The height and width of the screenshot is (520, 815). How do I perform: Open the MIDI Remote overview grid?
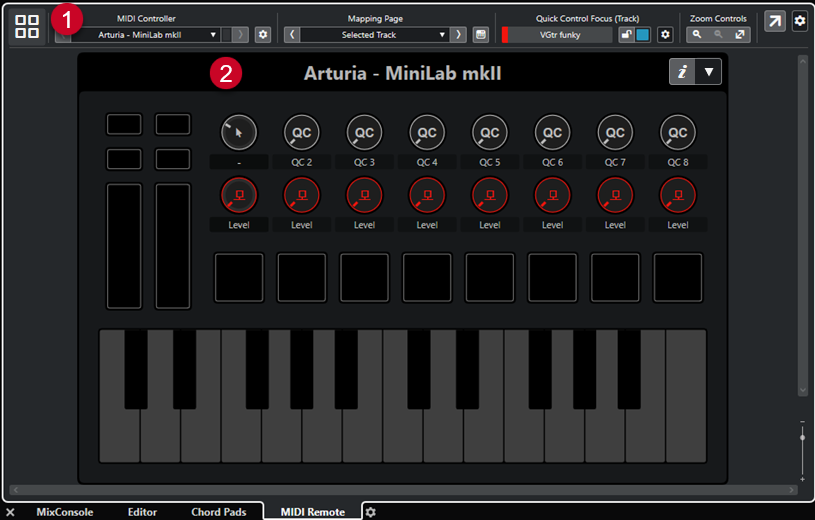point(28,27)
